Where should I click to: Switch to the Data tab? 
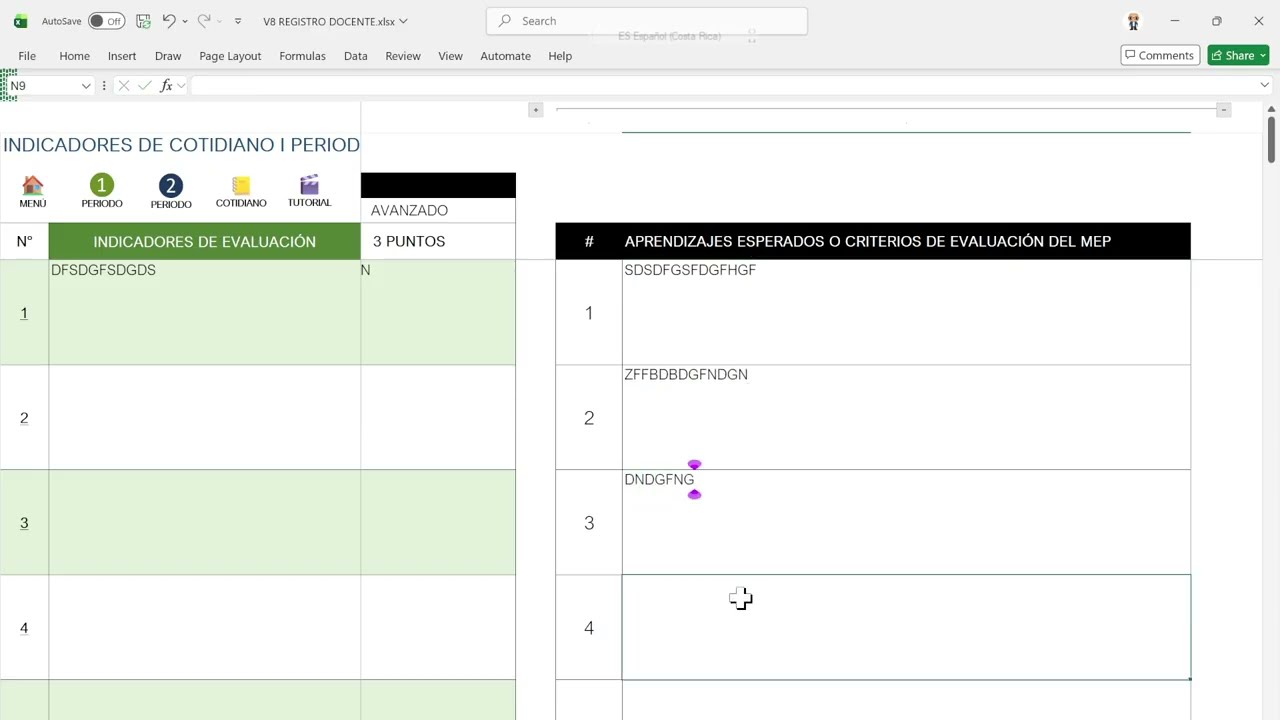point(356,56)
